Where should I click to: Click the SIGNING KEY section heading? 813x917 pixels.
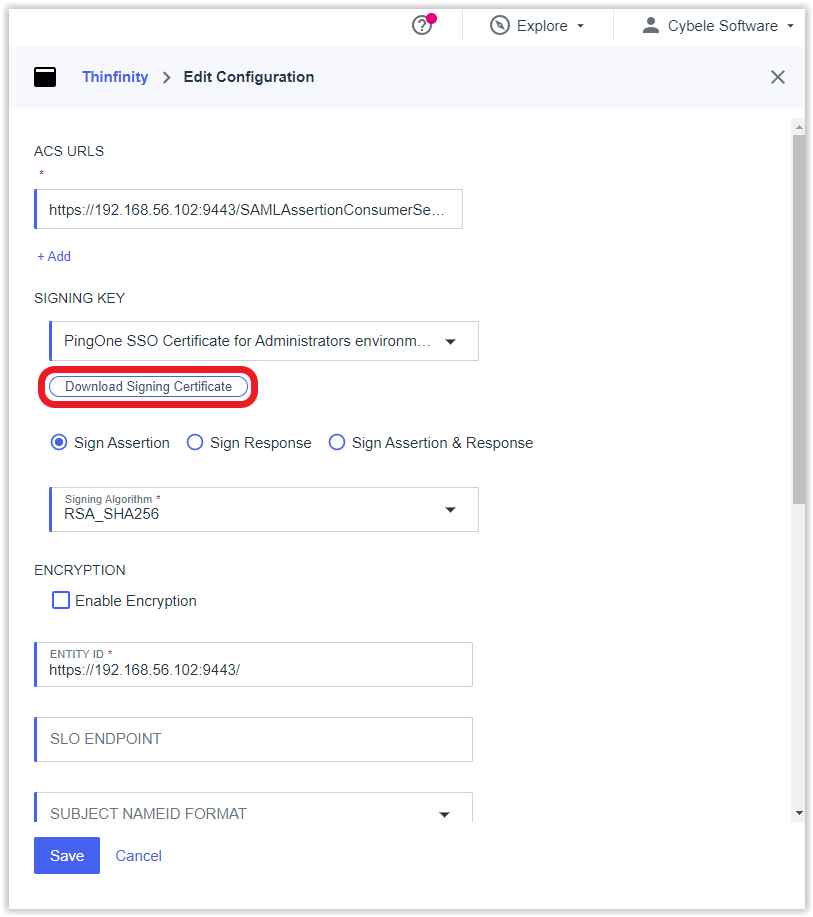[x=80, y=298]
